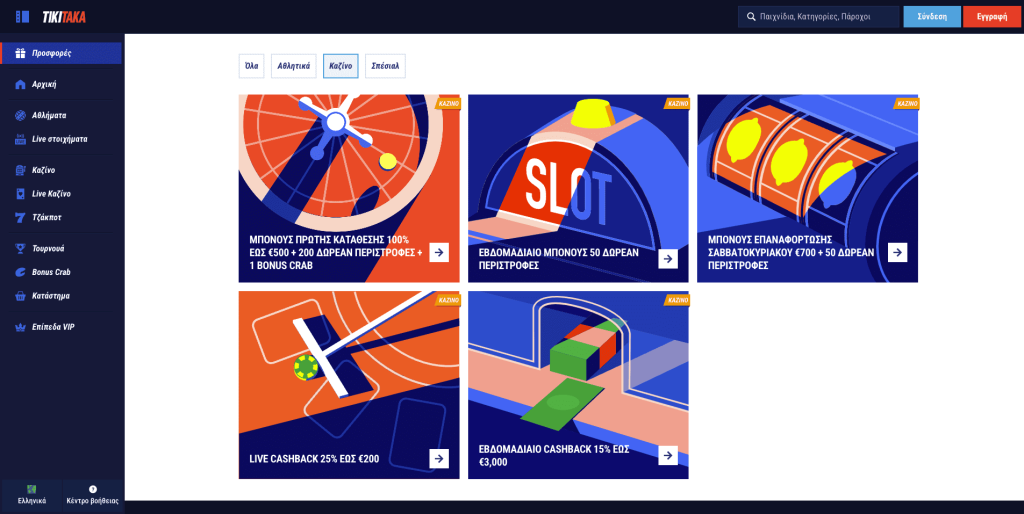1024x514 pixels.
Task: Click the Αθλήματα ball icon
Action: click(20, 116)
